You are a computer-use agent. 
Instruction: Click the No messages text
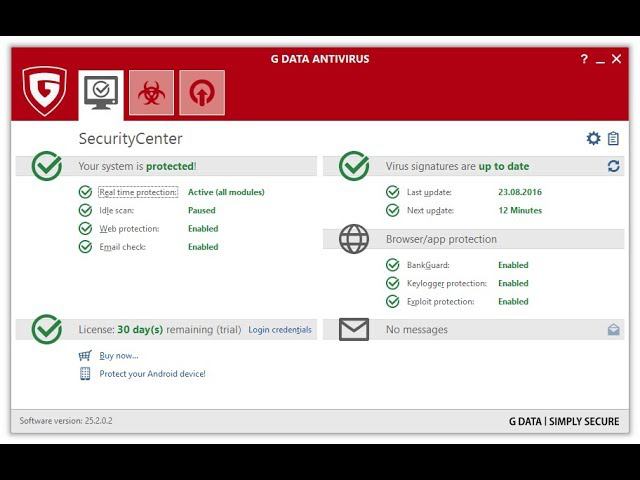coord(417,329)
